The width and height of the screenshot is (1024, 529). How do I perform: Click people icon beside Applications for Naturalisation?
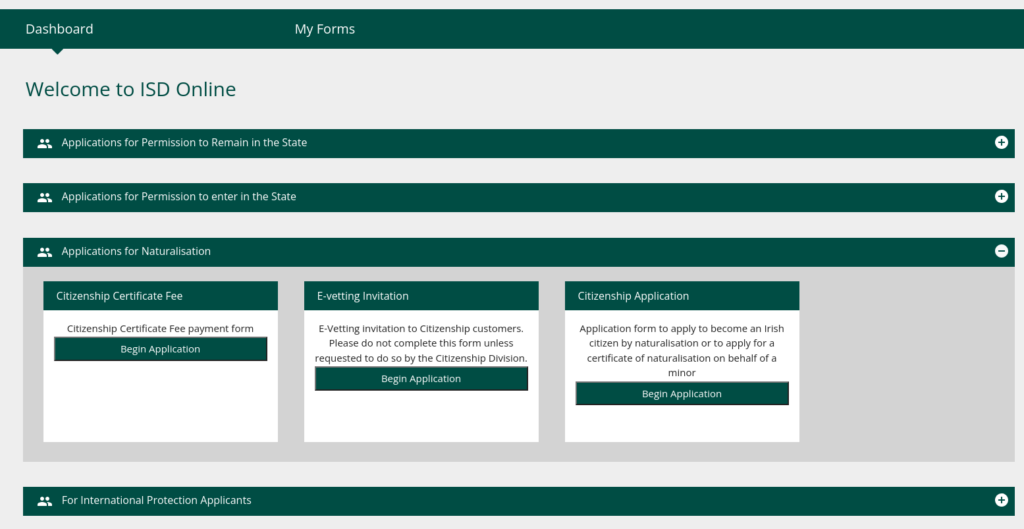(44, 252)
